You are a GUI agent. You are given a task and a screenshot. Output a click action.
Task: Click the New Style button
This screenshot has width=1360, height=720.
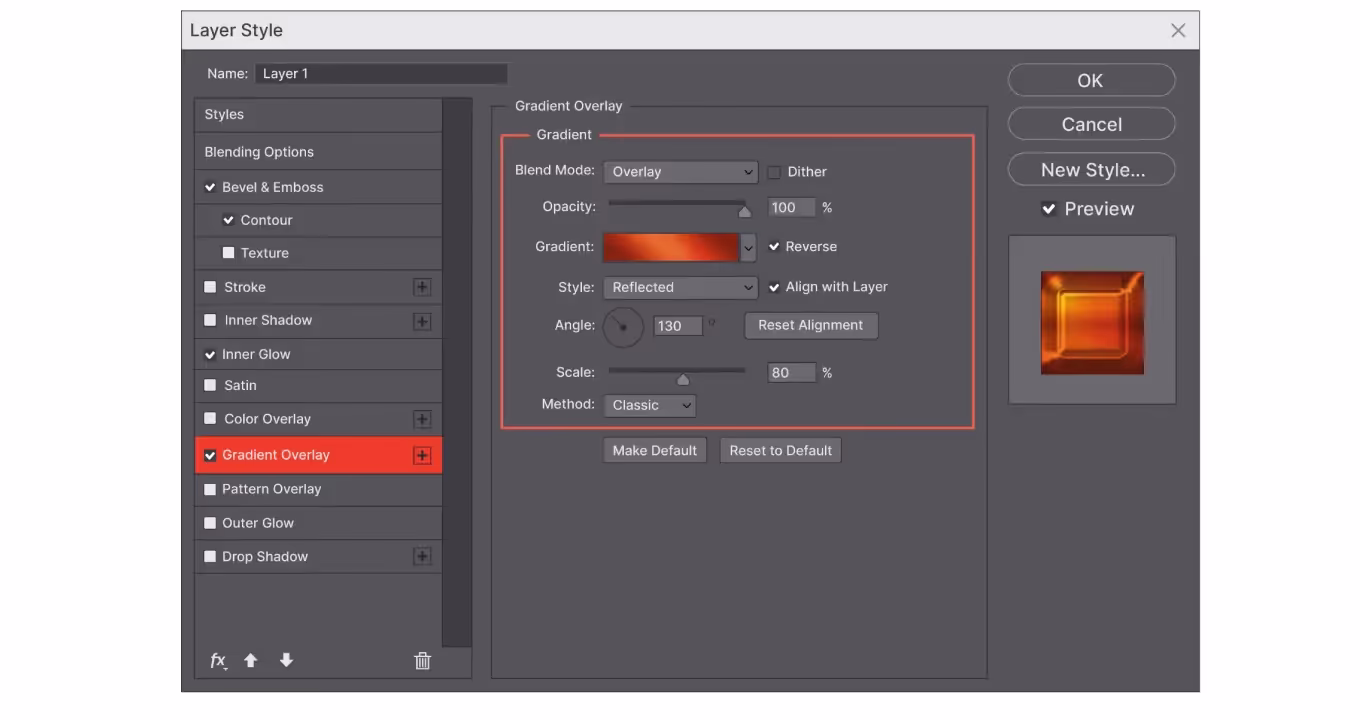coord(1092,170)
